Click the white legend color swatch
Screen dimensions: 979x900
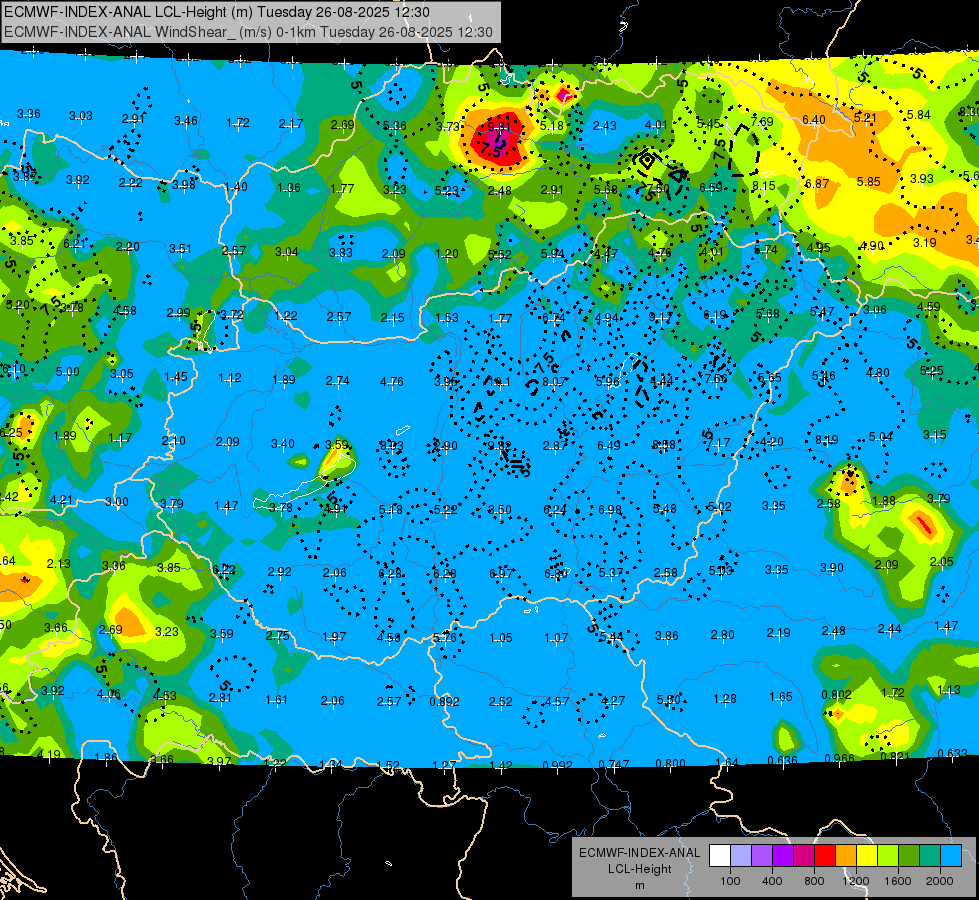tap(720, 856)
